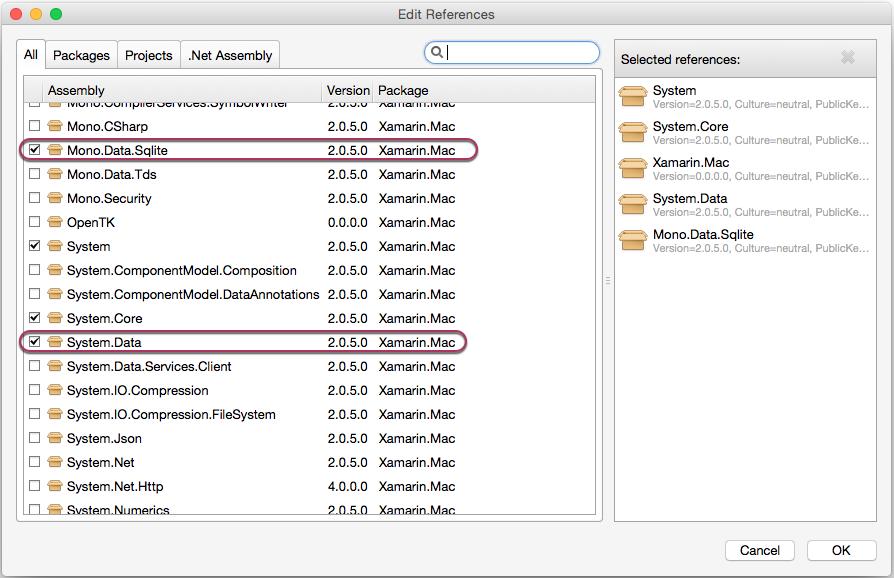Screen dimensions: 894x578
Task: Click the System.Data.Services.Client package icon
Action: pyautogui.click(x=55, y=366)
